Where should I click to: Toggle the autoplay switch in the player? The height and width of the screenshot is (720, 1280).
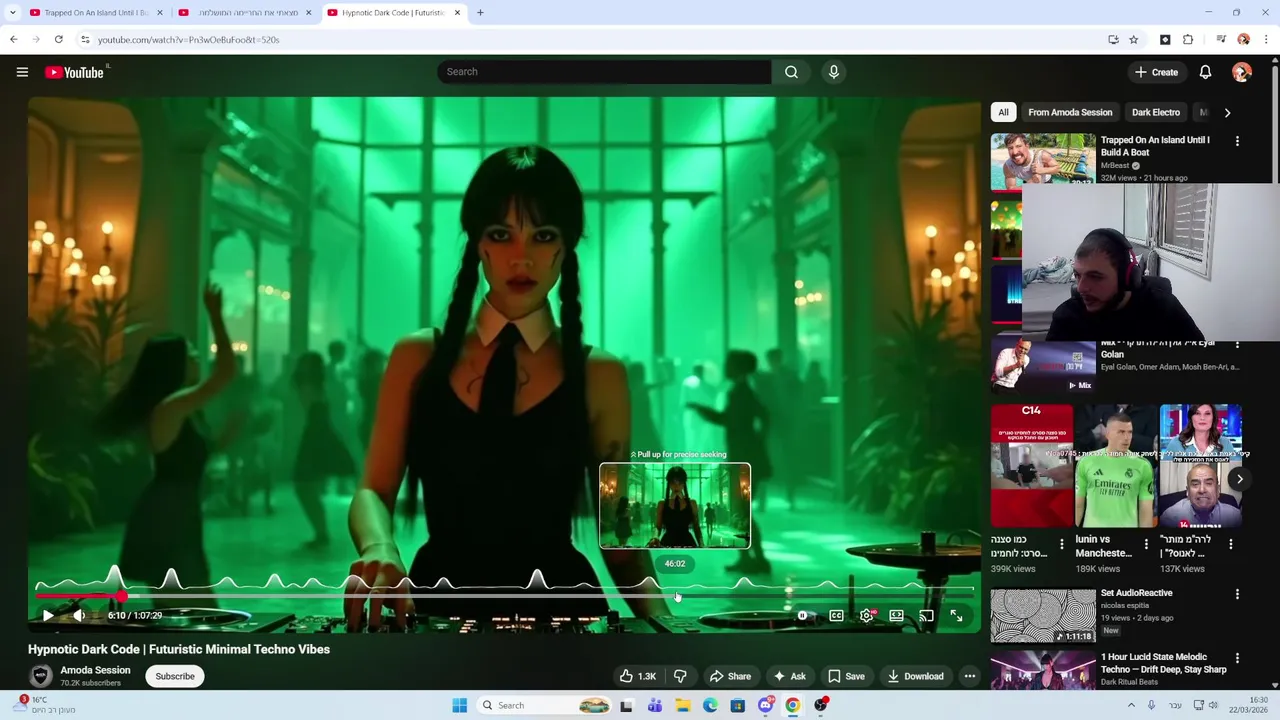pyautogui.click(x=802, y=616)
